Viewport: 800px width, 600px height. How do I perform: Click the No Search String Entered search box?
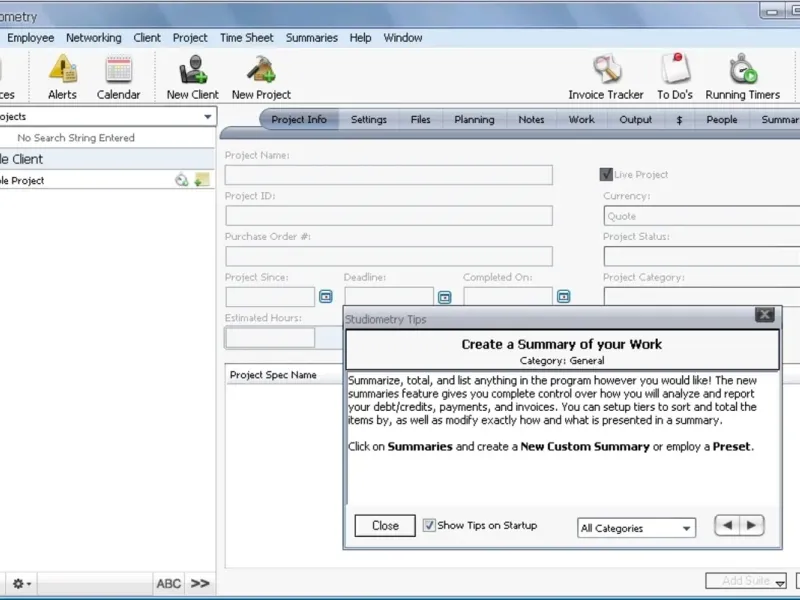107,138
